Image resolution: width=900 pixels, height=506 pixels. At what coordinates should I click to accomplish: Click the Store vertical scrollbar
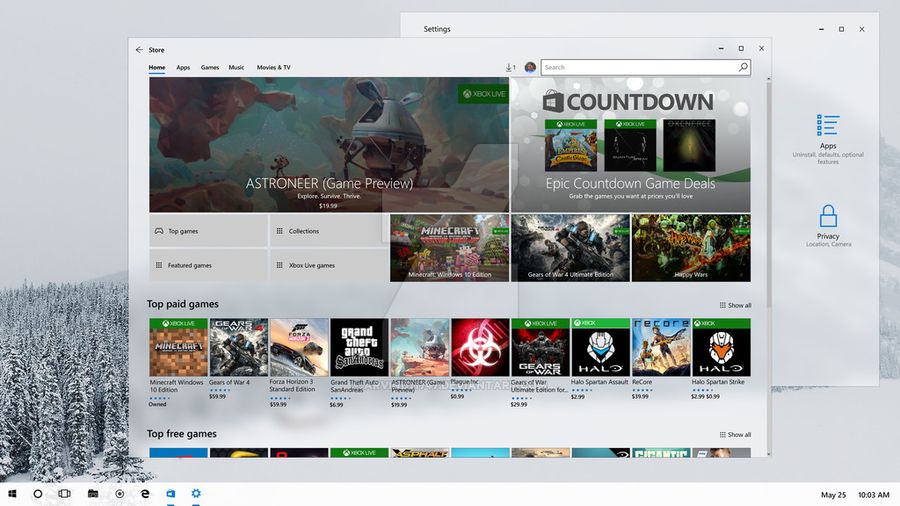pos(768,195)
